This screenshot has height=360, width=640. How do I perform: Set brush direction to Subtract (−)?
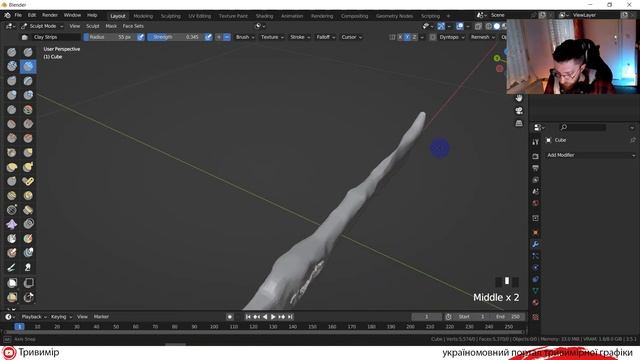pos(227,37)
